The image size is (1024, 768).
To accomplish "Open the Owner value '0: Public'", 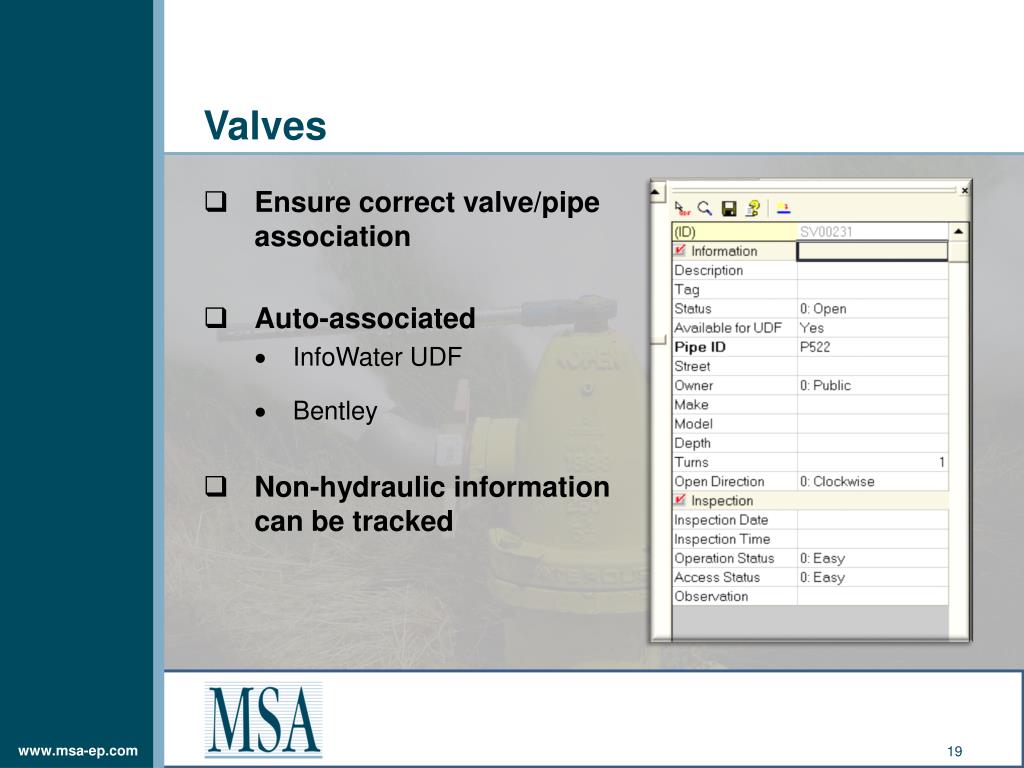I will click(x=872, y=385).
